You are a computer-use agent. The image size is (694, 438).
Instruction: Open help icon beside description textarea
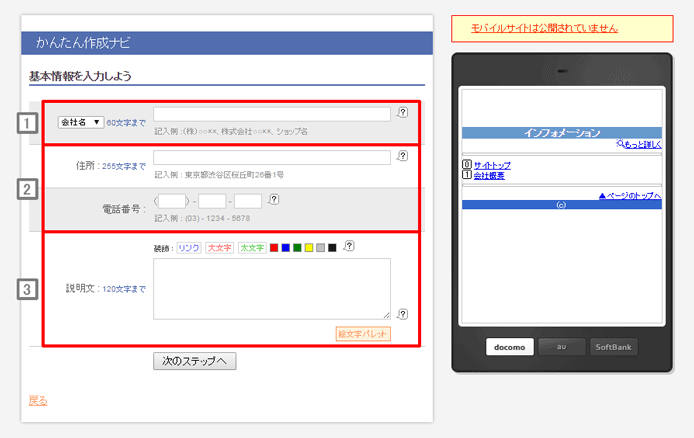[402, 313]
